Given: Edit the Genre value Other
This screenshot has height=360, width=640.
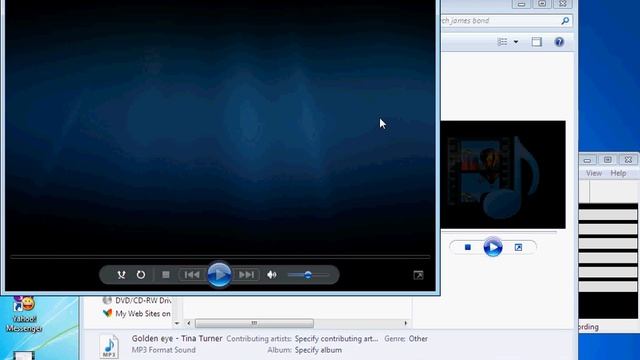Looking at the screenshot, I should [x=418, y=339].
